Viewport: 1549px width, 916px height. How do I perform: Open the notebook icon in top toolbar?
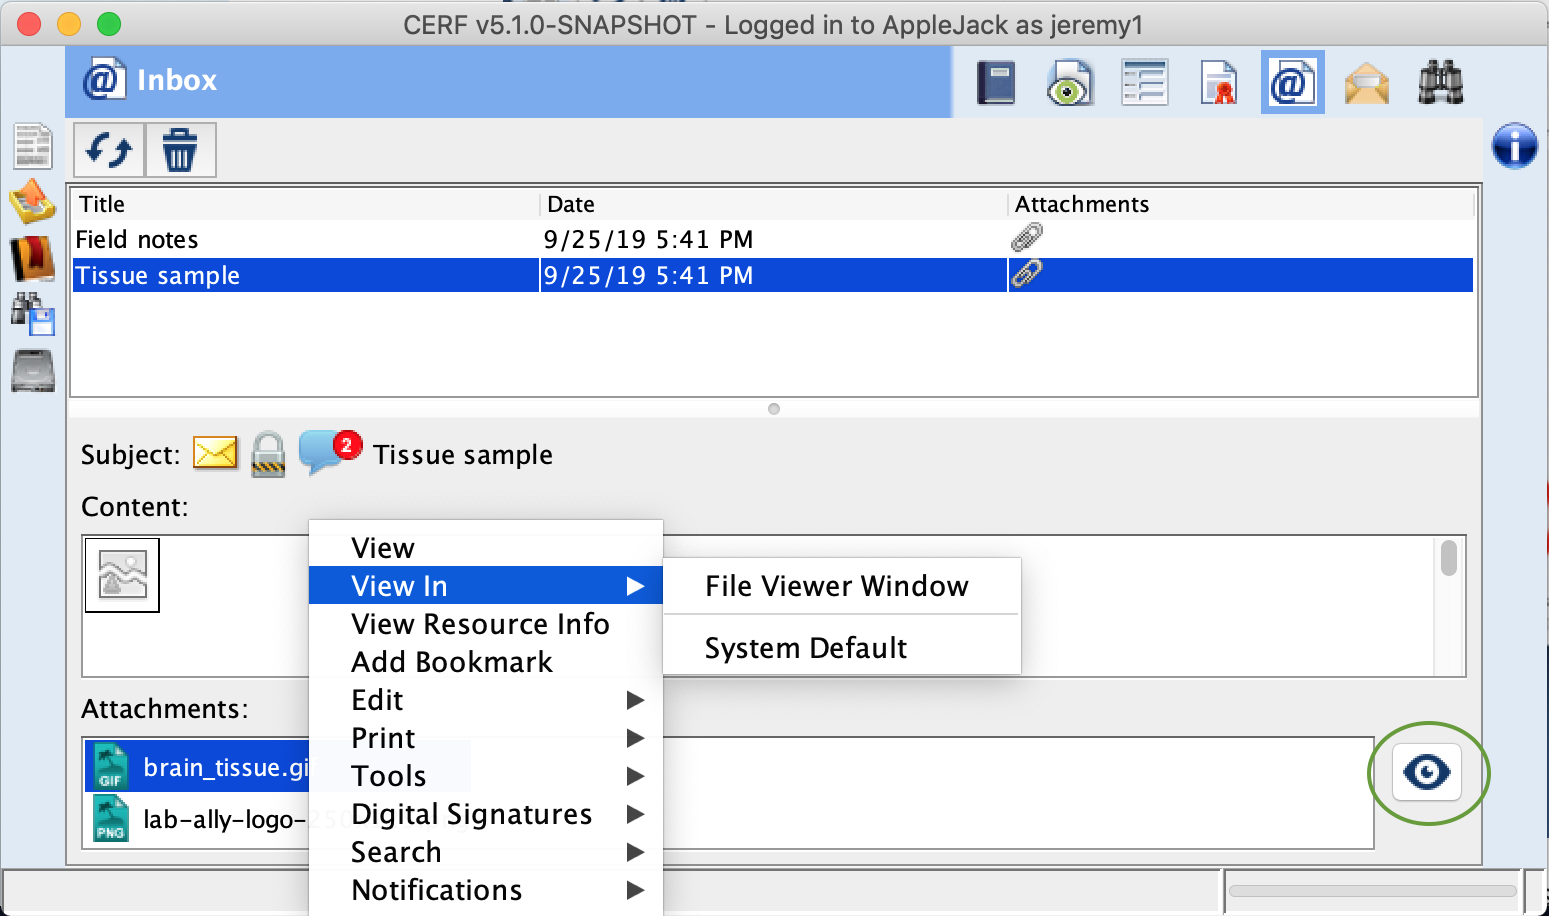[x=995, y=83]
